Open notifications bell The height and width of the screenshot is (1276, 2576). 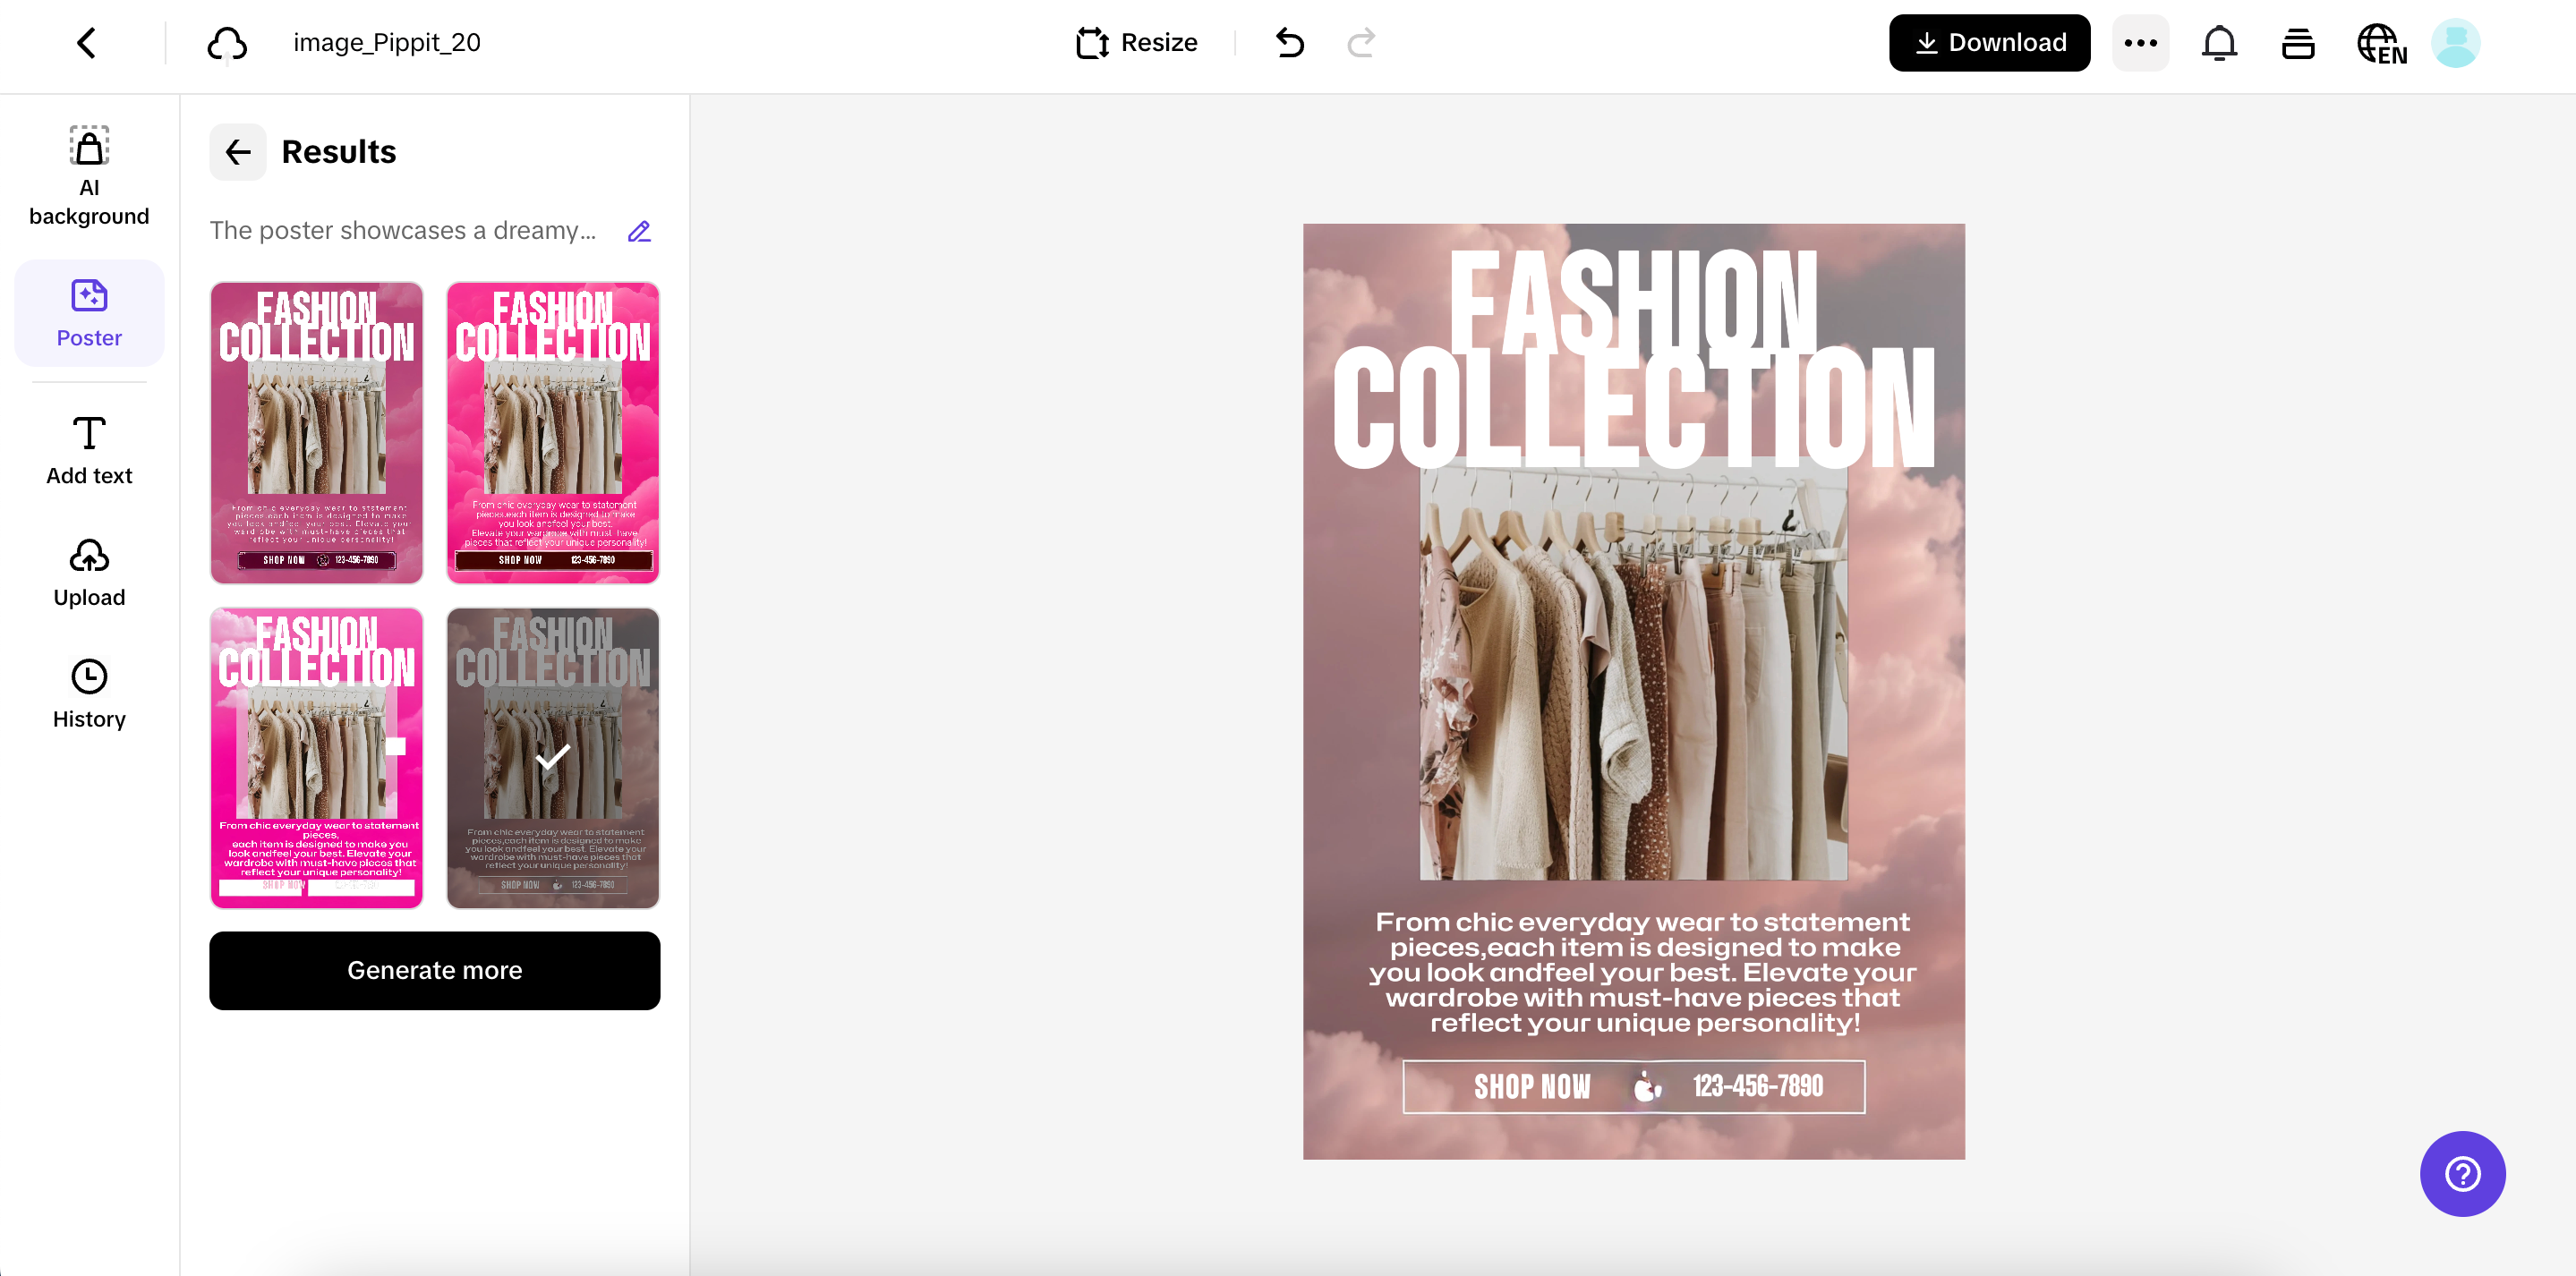[x=2219, y=43]
